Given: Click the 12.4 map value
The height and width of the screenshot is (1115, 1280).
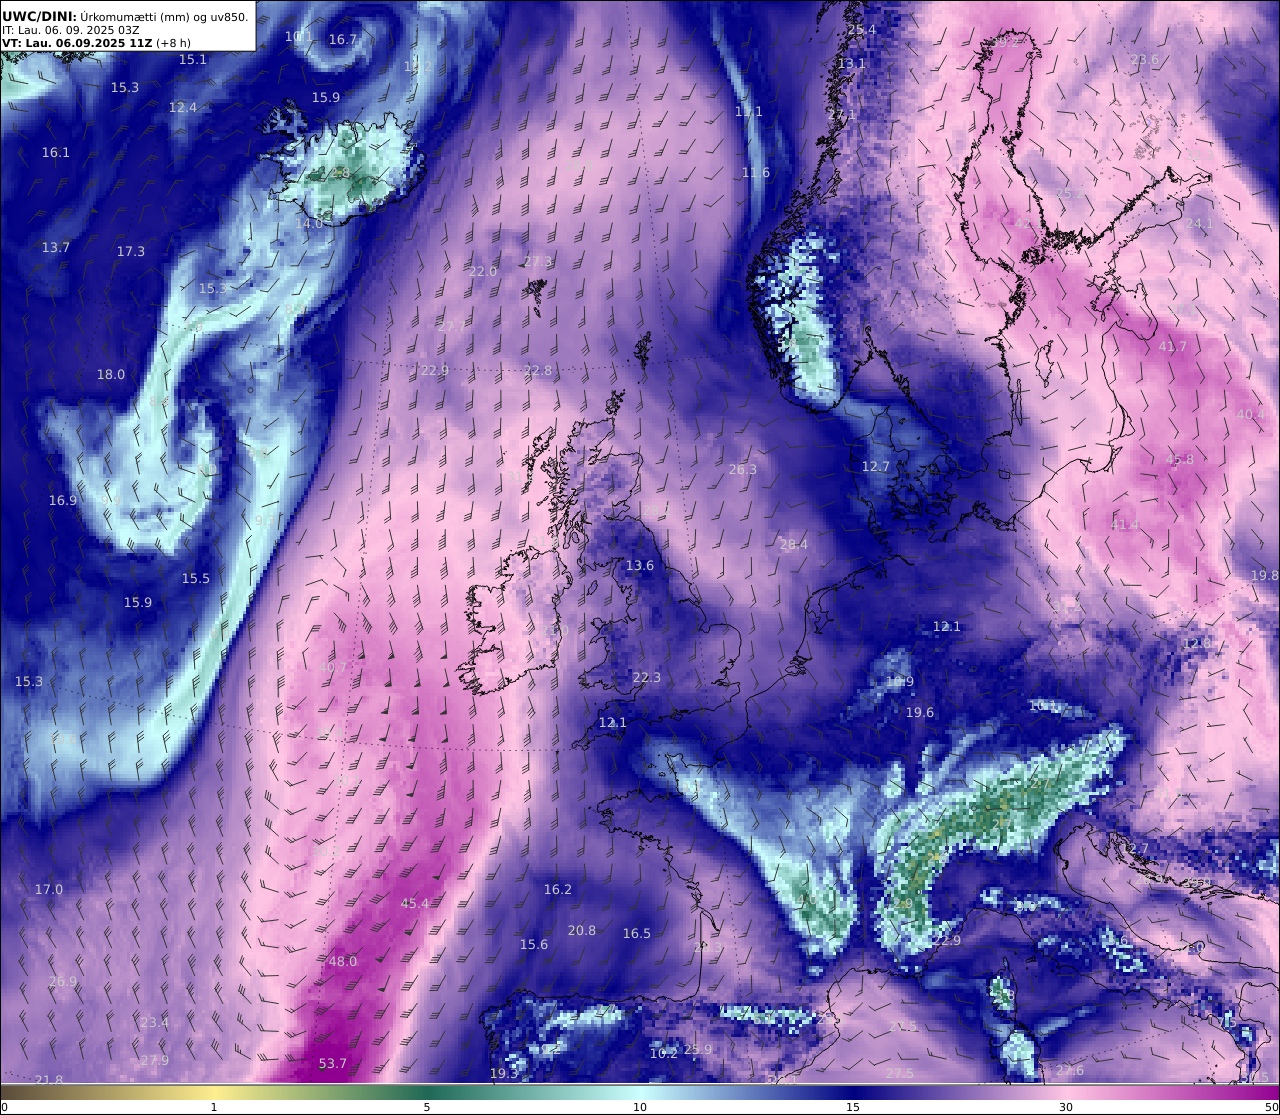Looking at the screenshot, I should (183, 107).
